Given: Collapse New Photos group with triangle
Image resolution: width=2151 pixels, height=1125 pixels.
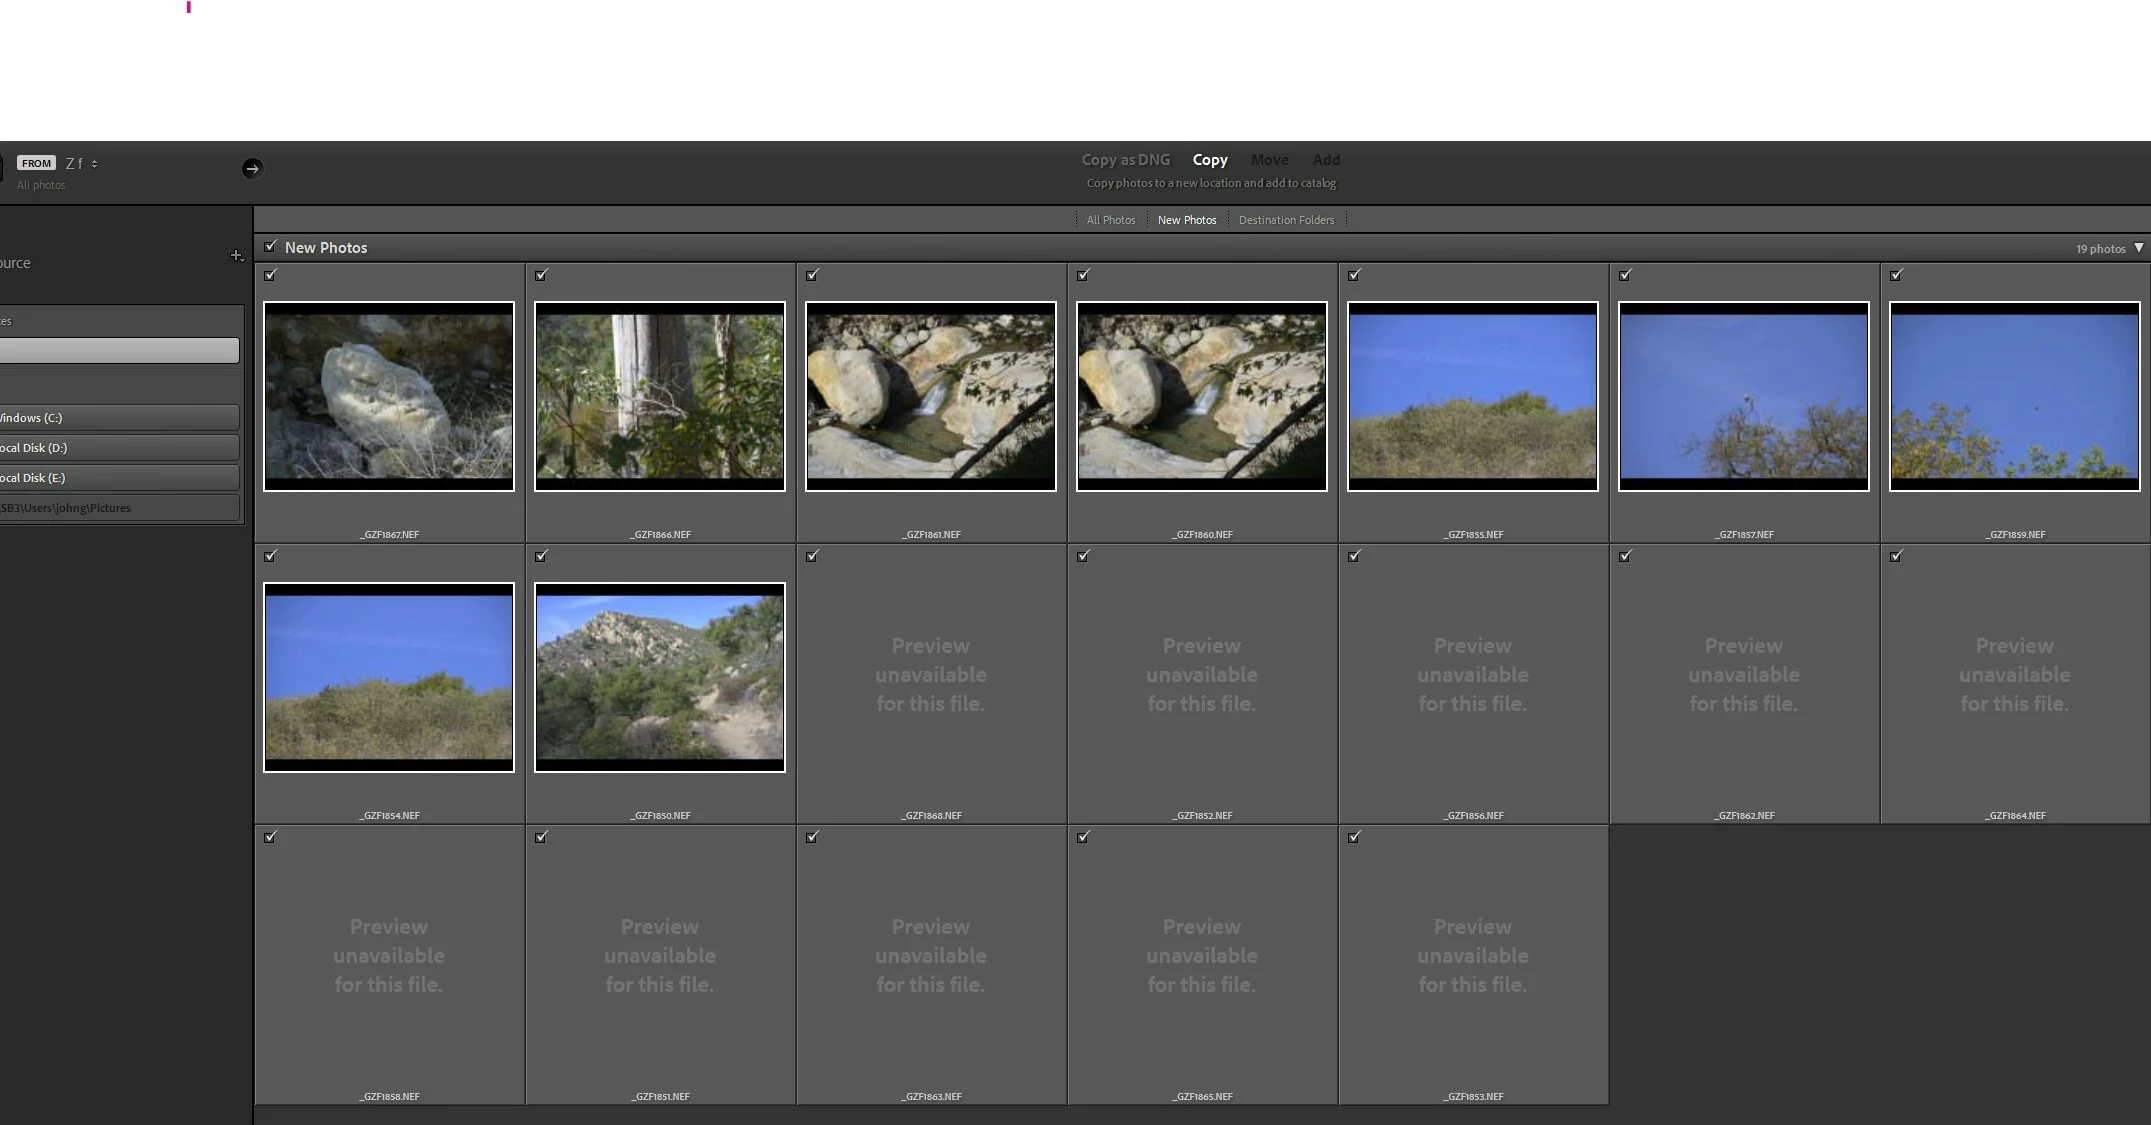Looking at the screenshot, I should point(2138,248).
